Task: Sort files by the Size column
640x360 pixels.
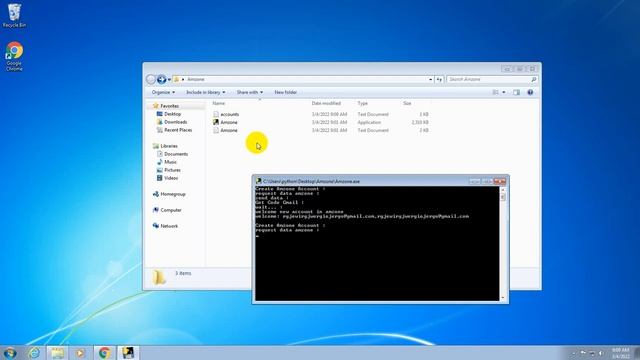Action: pos(407,103)
